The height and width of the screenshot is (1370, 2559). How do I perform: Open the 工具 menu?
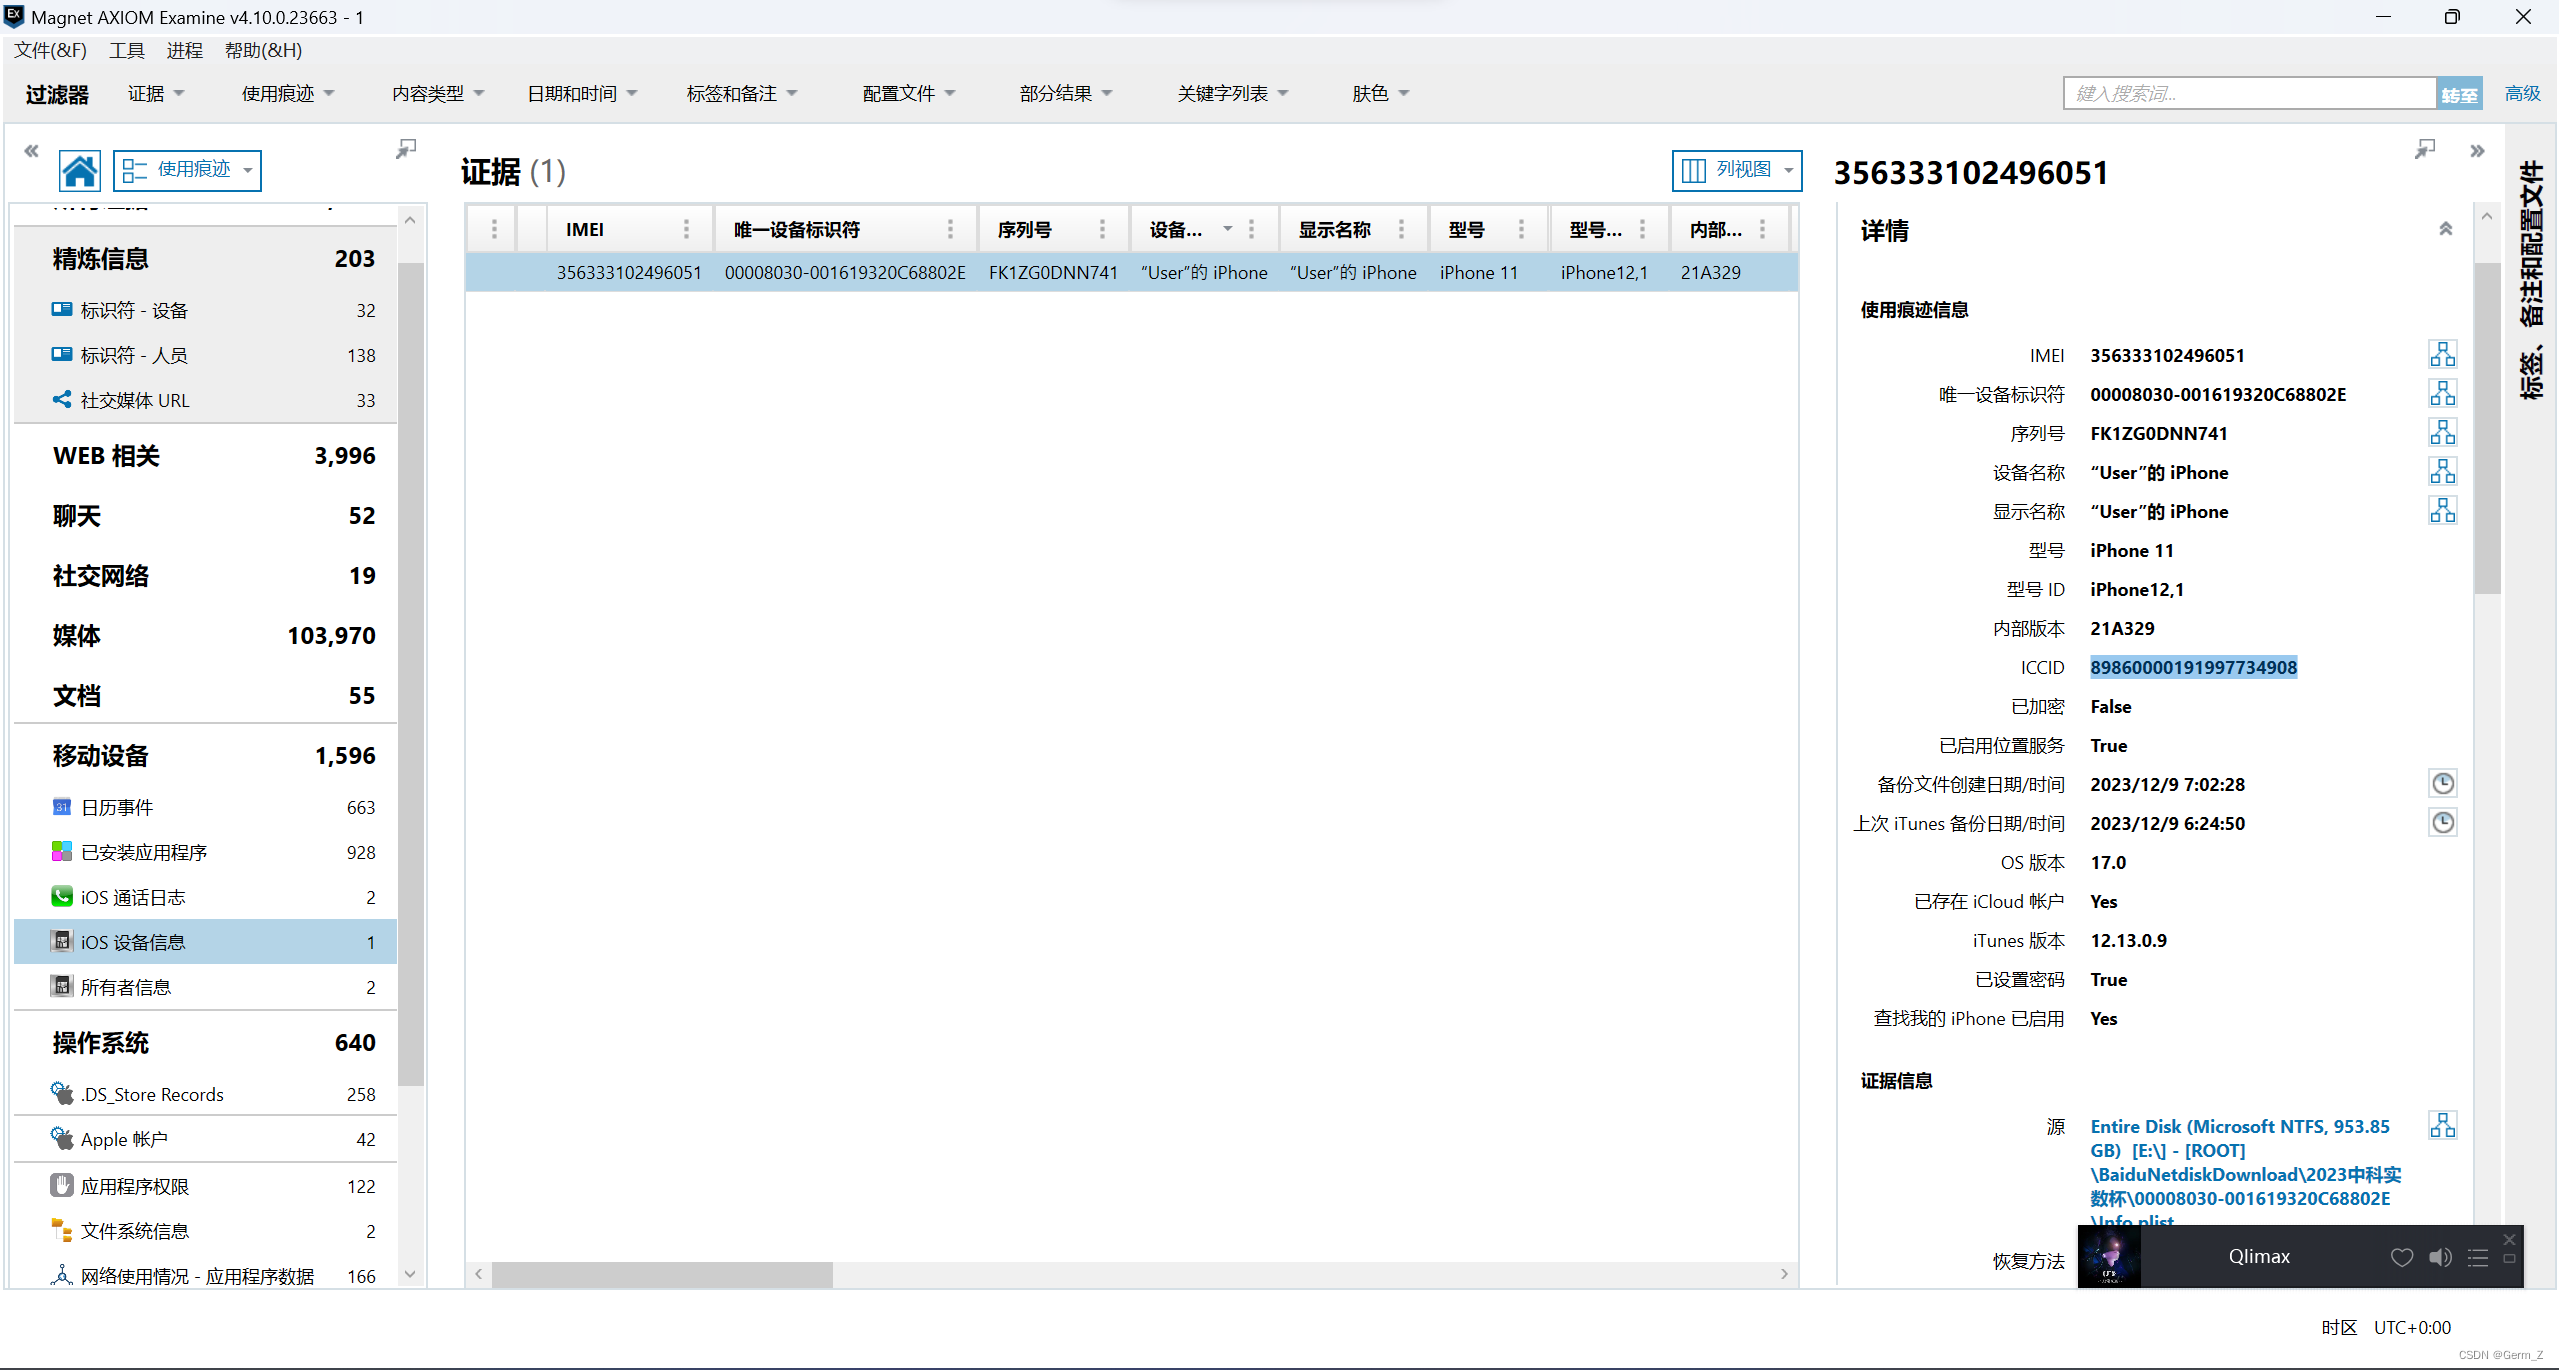tap(126, 50)
